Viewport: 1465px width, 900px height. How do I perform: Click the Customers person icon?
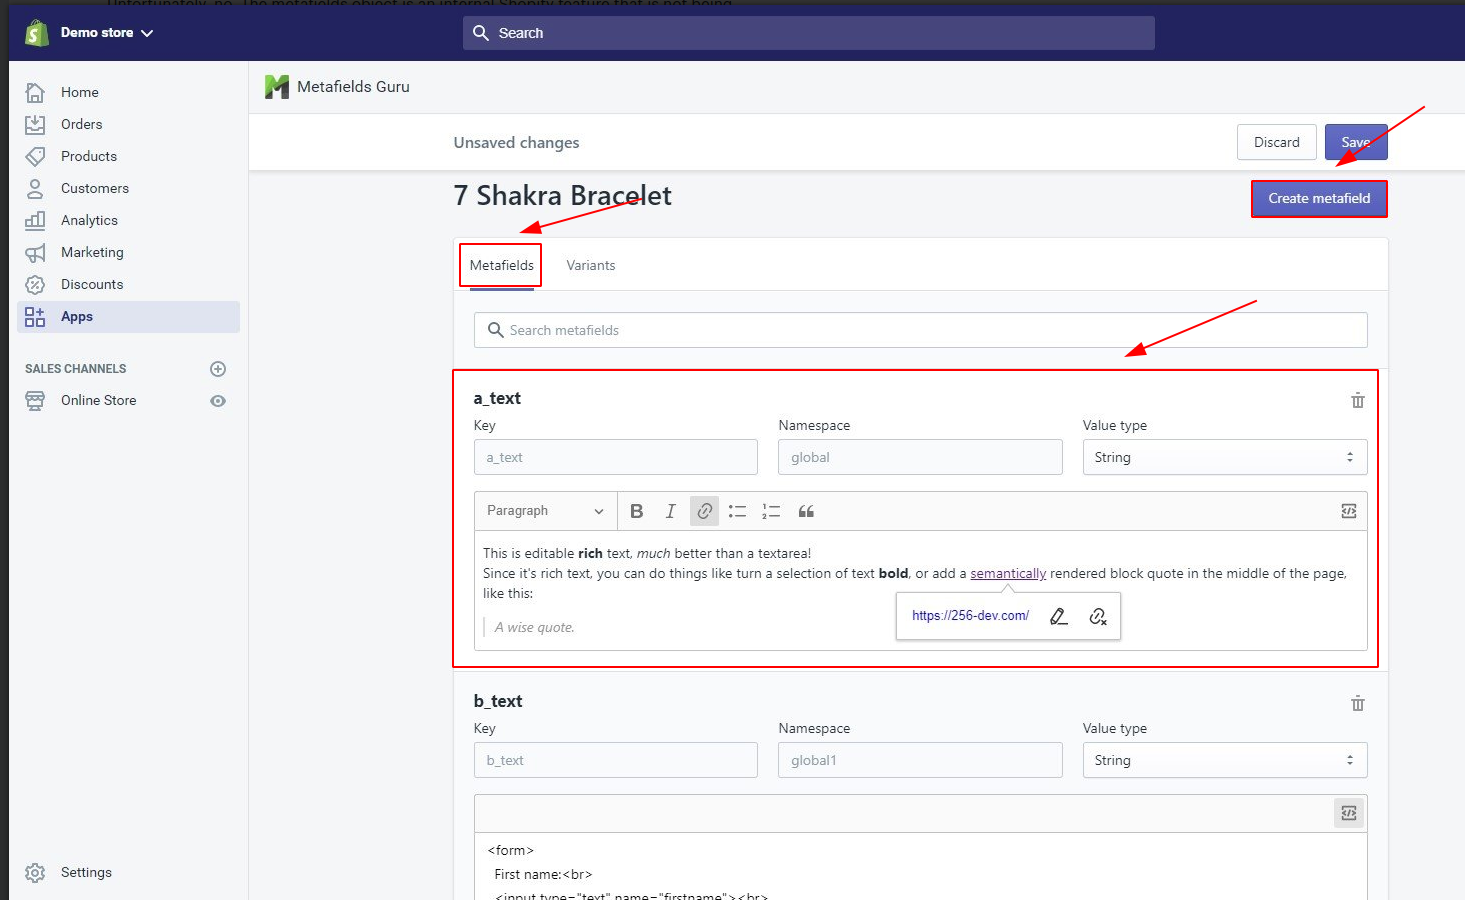(x=35, y=188)
